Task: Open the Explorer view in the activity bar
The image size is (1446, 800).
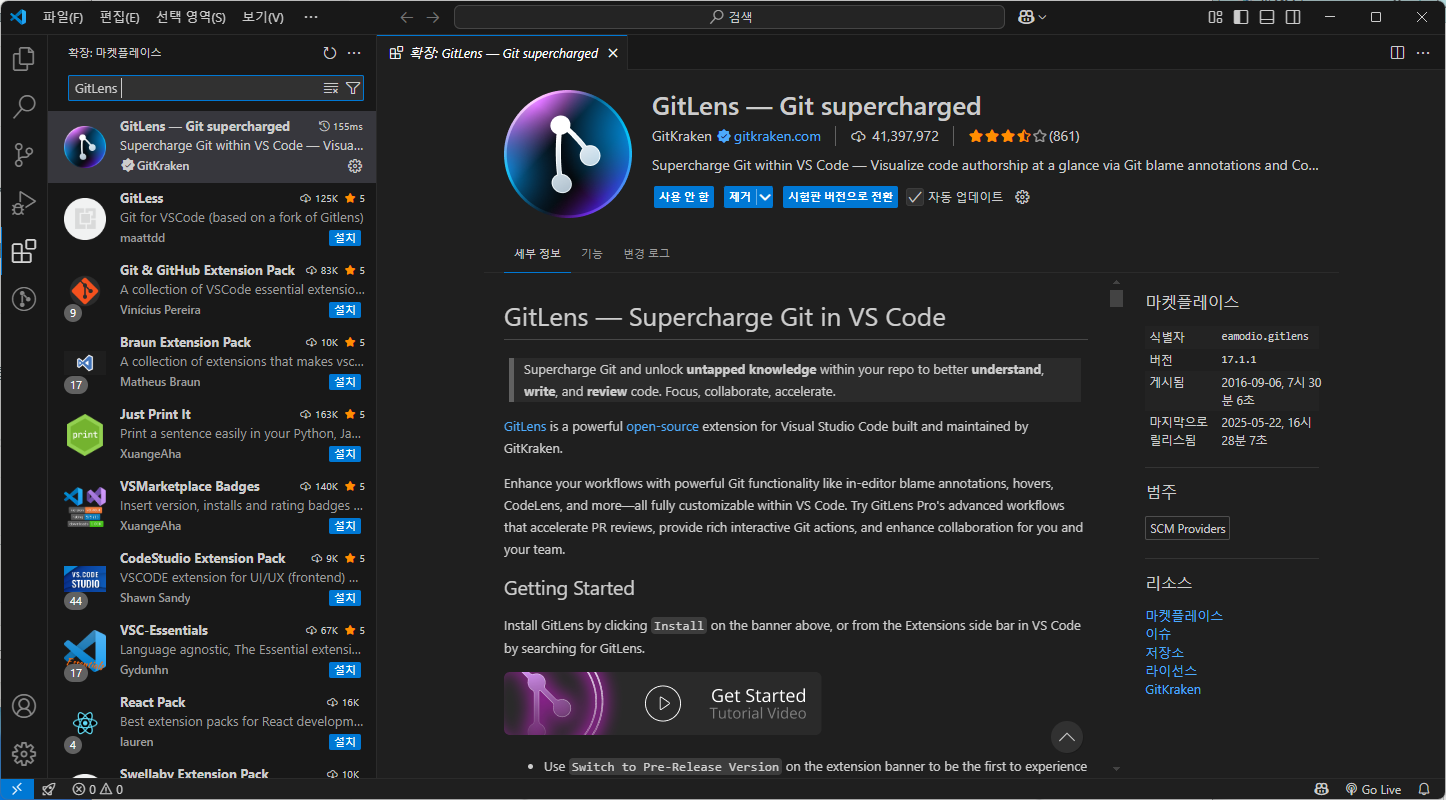Action: point(24,59)
